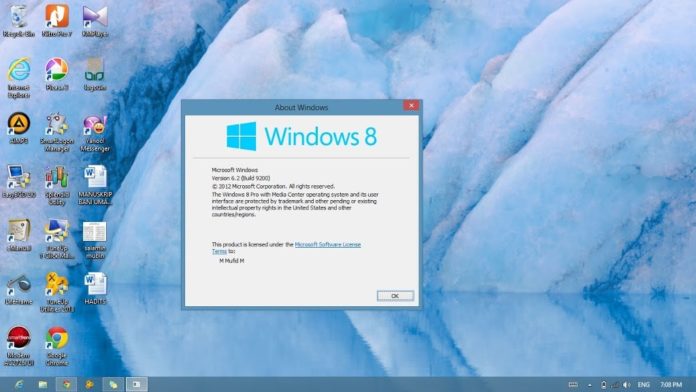This screenshot has height=392, width=696.
Task: Open the ENG input language switcher
Action: click(644, 385)
